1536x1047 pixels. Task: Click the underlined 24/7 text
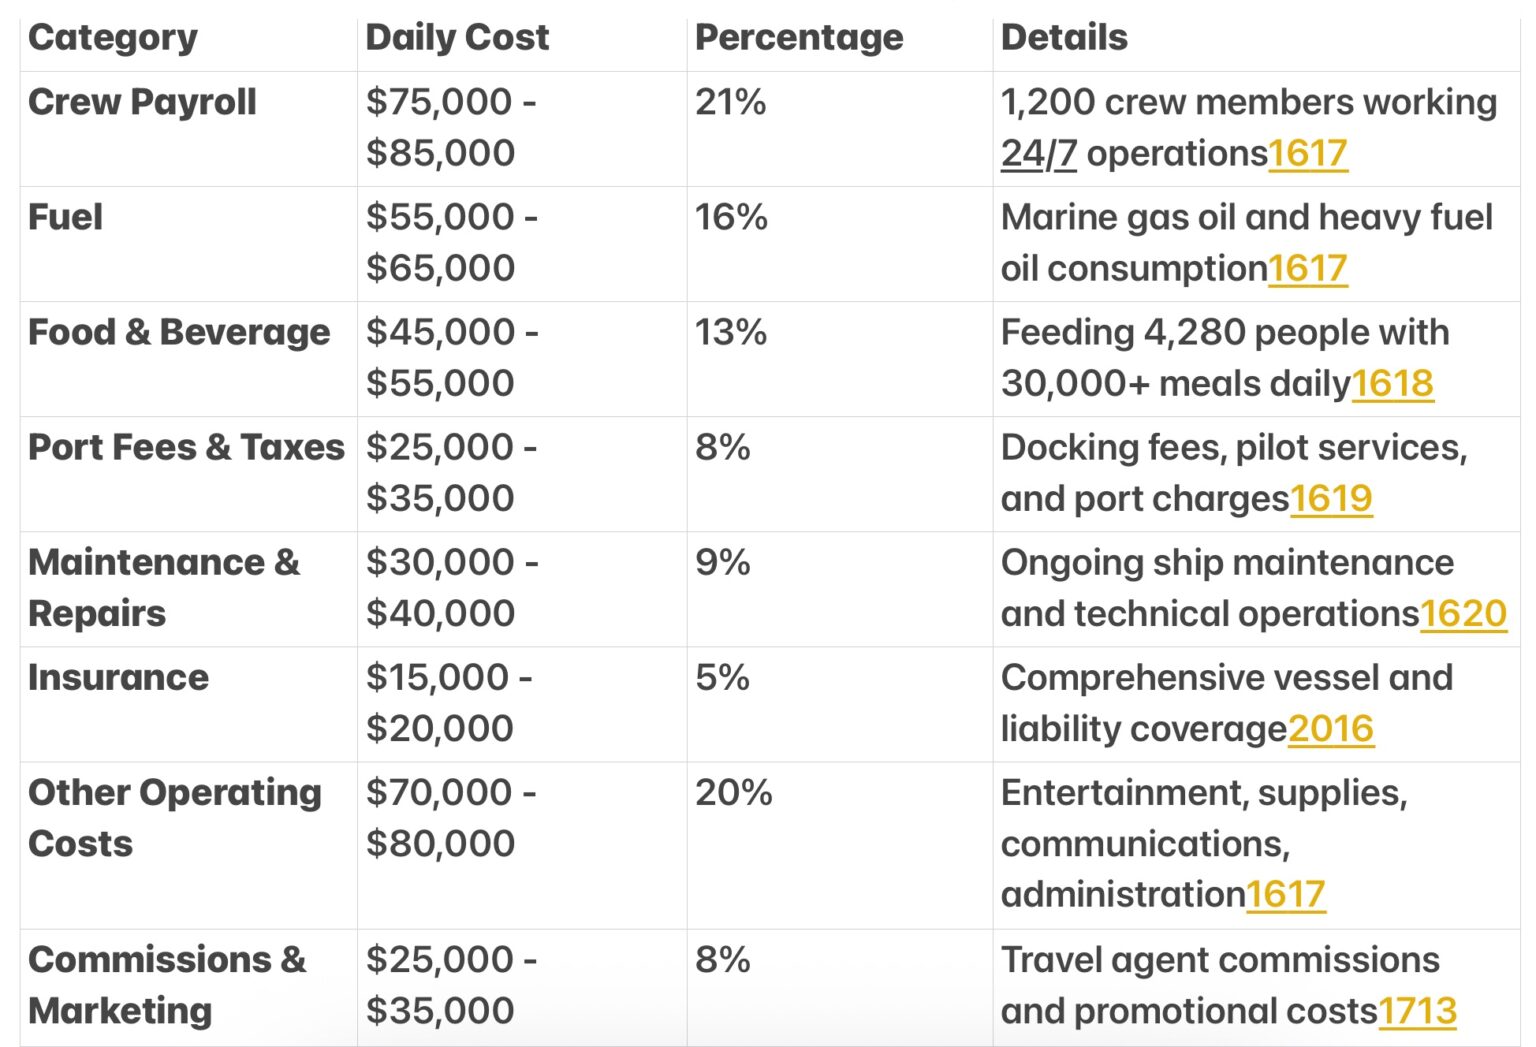pos(1038,154)
